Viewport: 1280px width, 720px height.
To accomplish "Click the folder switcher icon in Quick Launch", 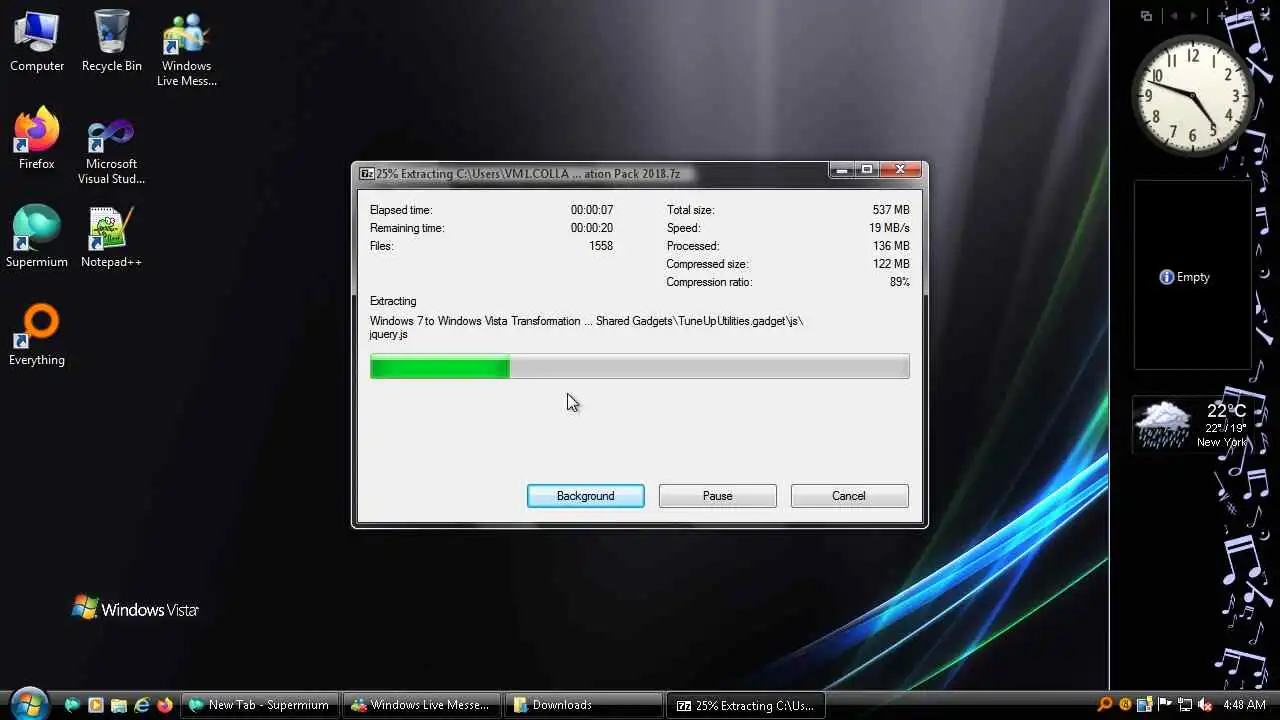I will coord(118,705).
